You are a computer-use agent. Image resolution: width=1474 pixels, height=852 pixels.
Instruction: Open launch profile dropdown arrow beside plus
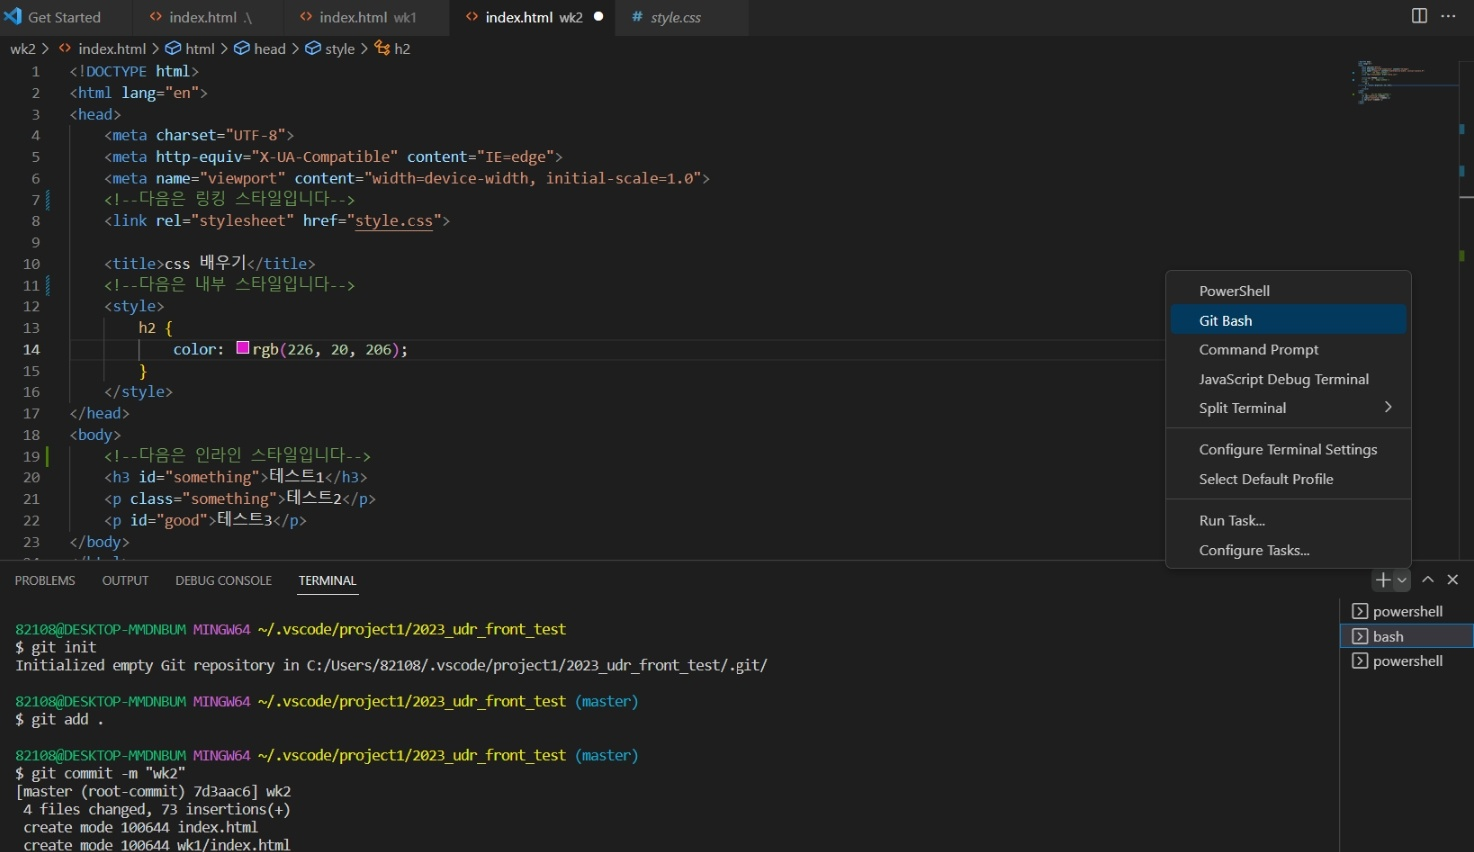coord(1402,580)
